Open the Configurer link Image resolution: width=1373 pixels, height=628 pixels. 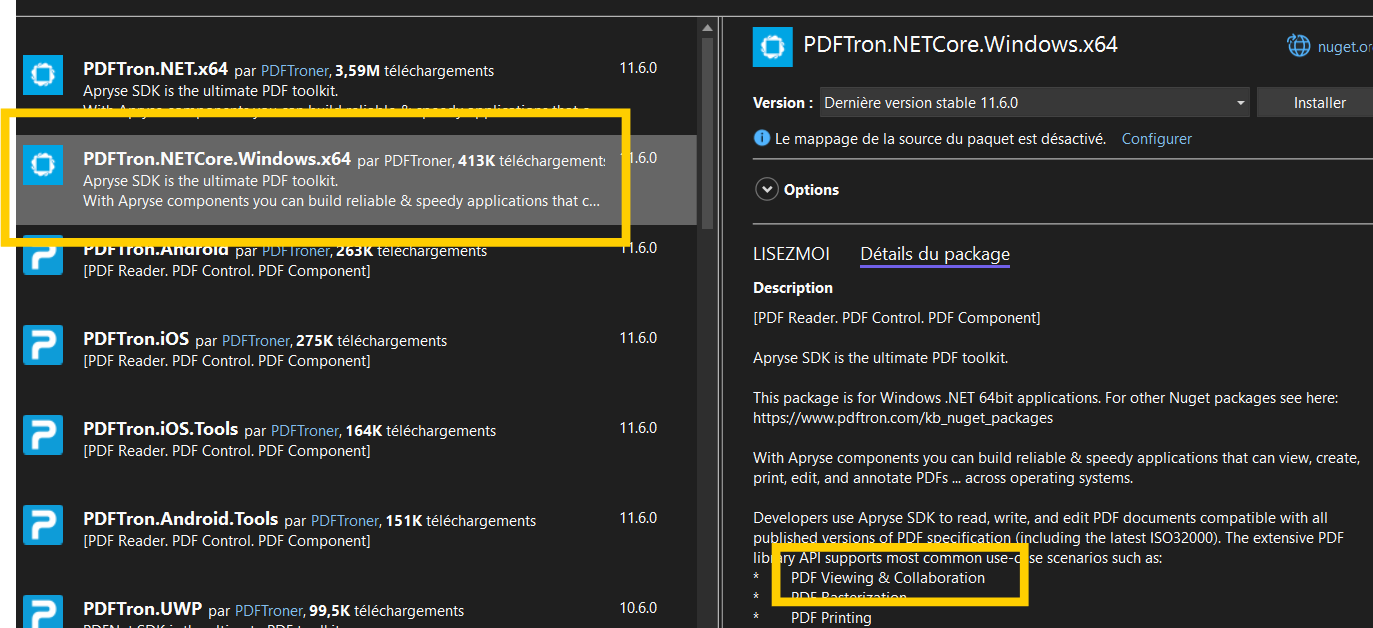(1156, 139)
